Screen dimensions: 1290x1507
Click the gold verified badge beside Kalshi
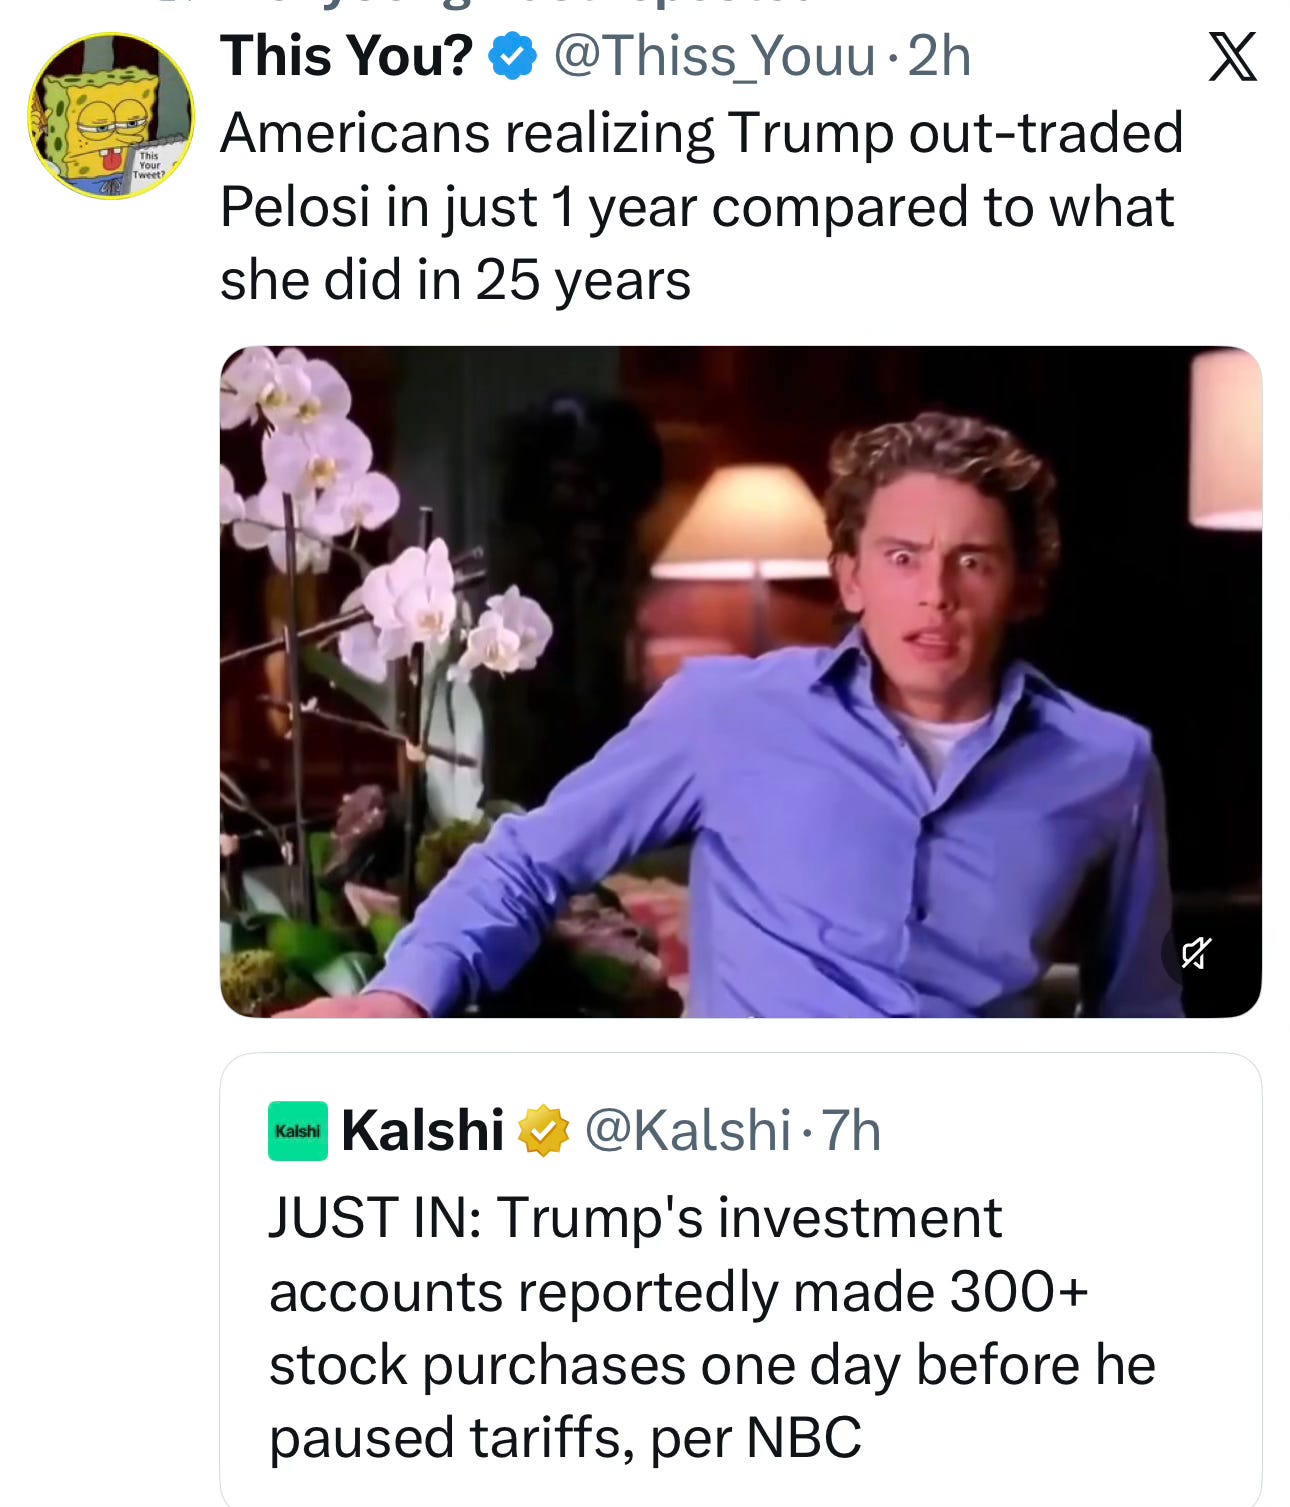(543, 1131)
